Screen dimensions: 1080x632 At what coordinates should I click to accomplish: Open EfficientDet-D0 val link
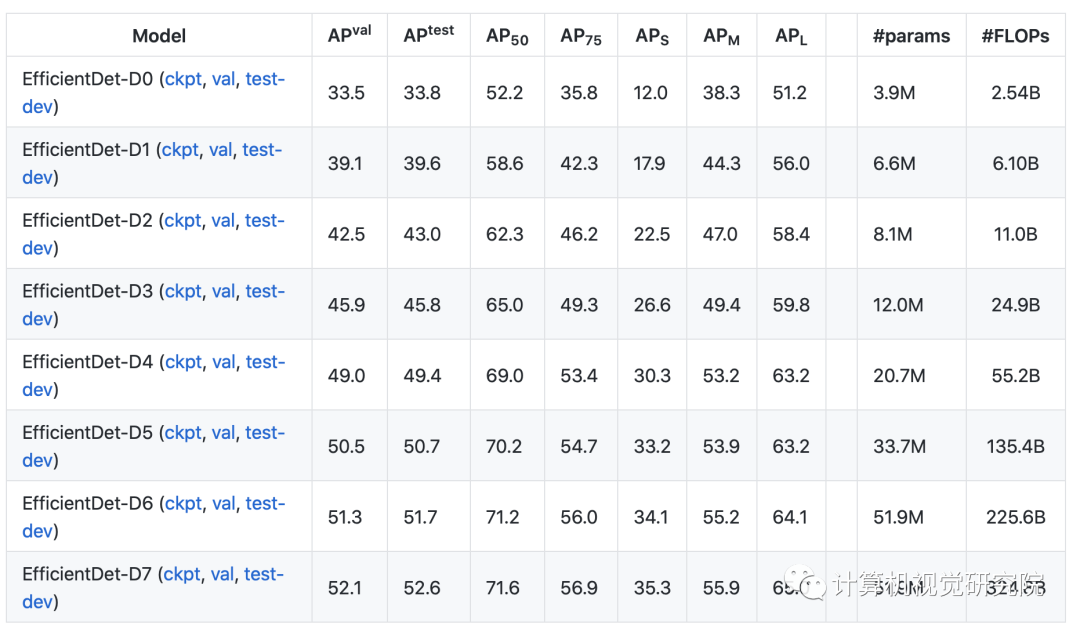click(223, 79)
